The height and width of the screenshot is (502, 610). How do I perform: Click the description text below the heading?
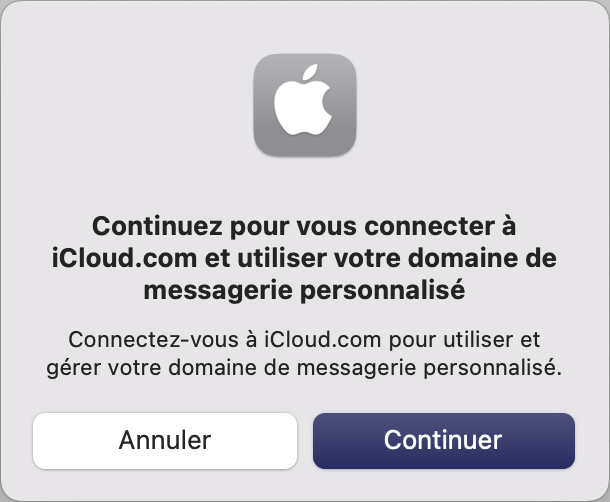point(304,353)
